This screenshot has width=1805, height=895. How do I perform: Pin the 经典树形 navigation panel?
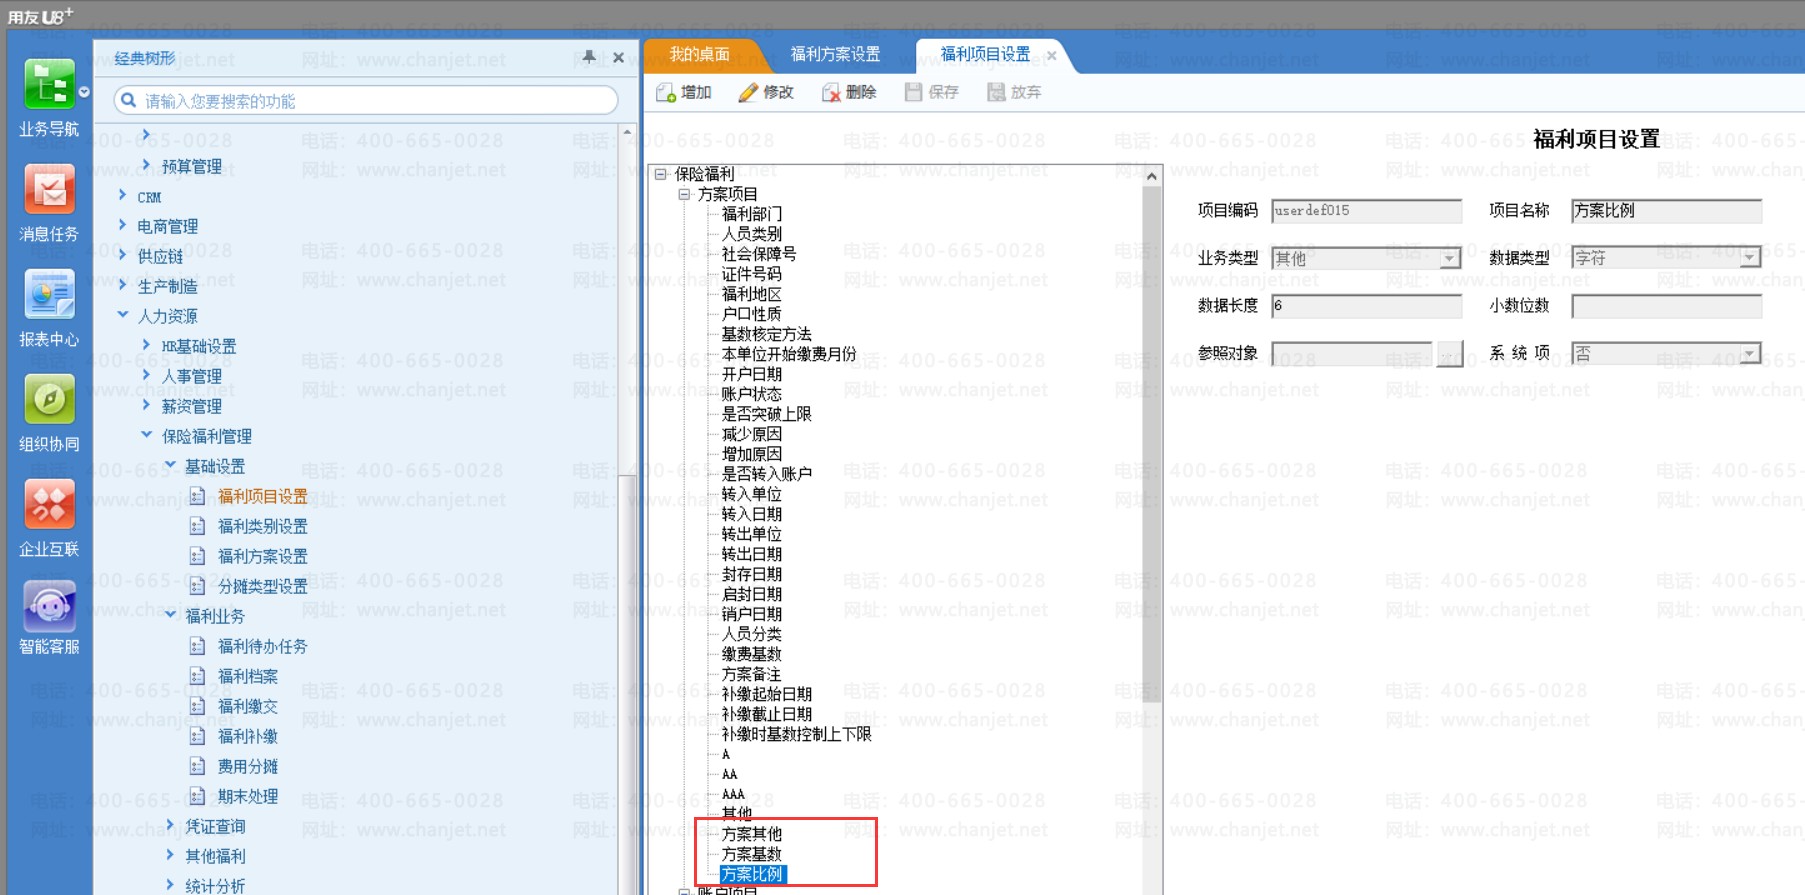[589, 57]
